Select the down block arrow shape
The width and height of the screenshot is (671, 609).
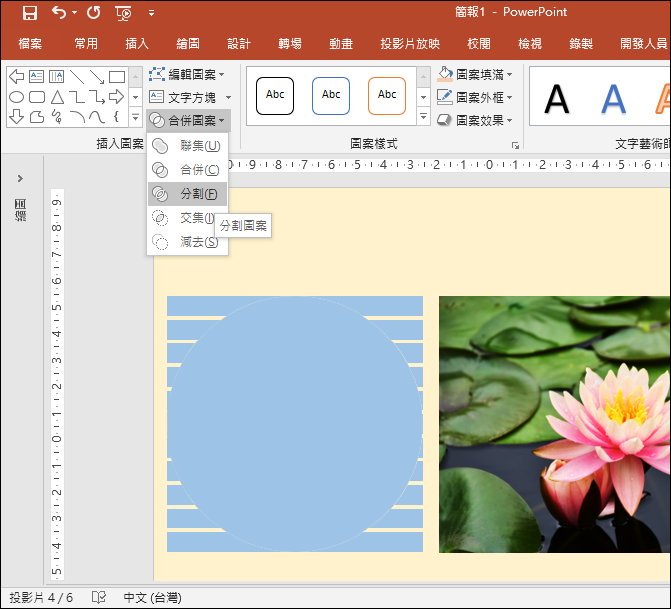(16, 116)
